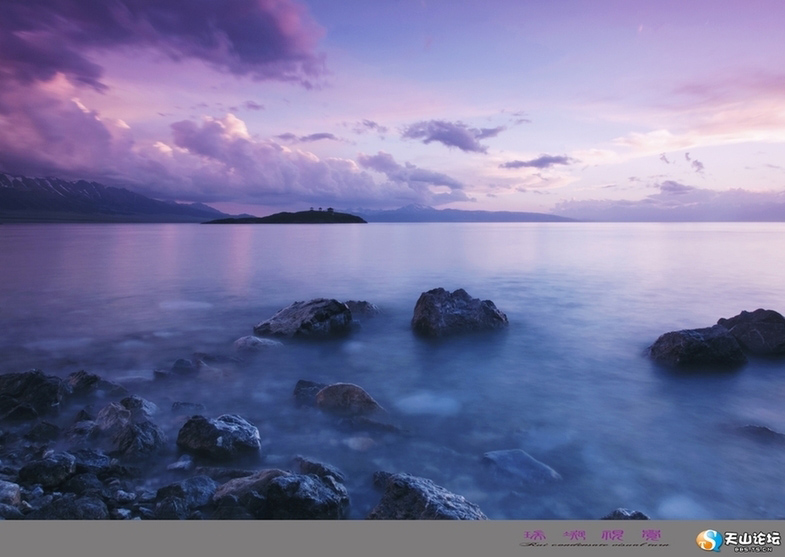785x557 pixels.
Task: Click the large rock right of center
Action: (458, 312)
